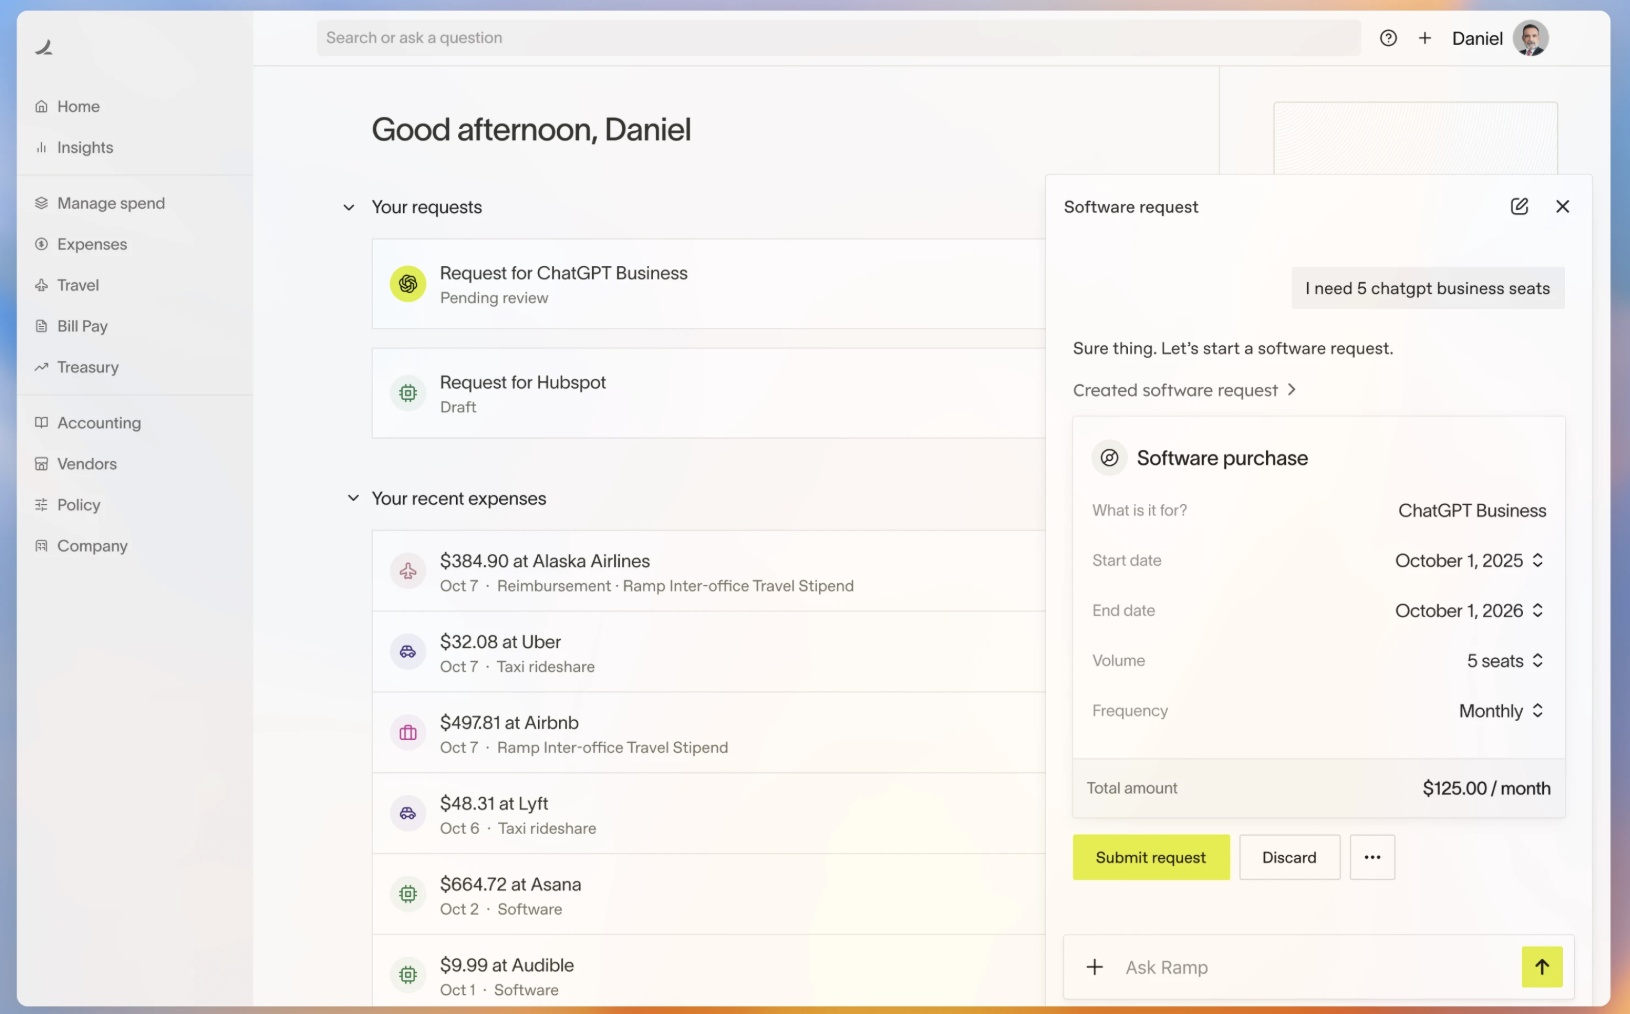This screenshot has height=1014, width=1630.
Task: Open the $32.08 Uber expense
Action: coord(709,652)
